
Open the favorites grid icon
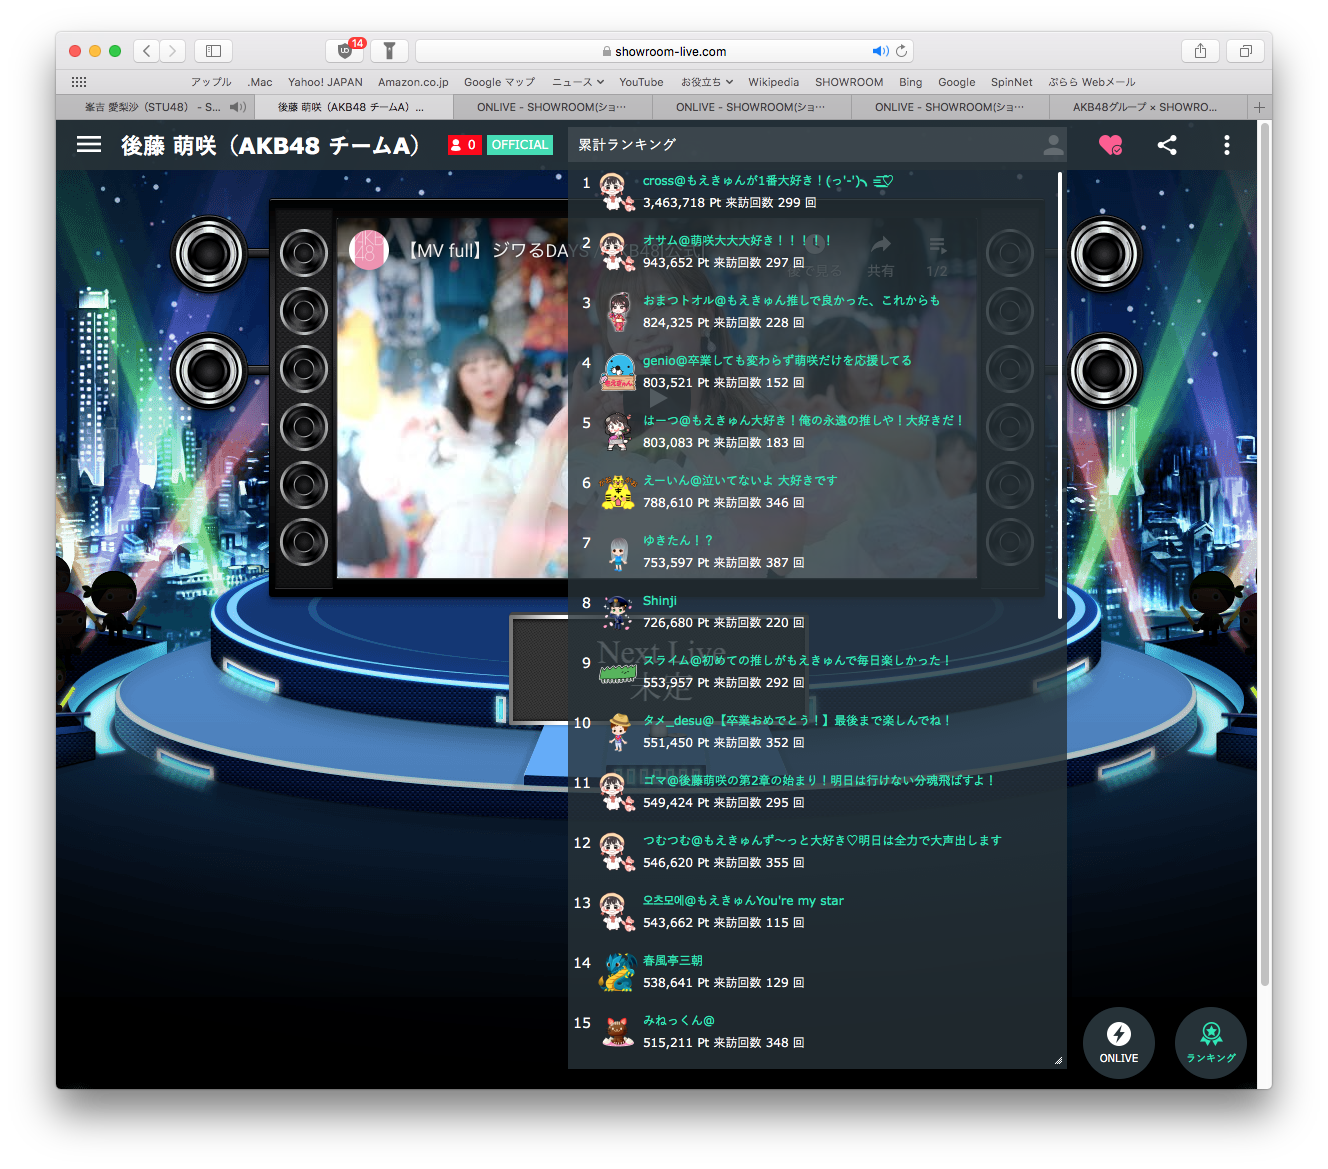pyautogui.click(x=79, y=82)
